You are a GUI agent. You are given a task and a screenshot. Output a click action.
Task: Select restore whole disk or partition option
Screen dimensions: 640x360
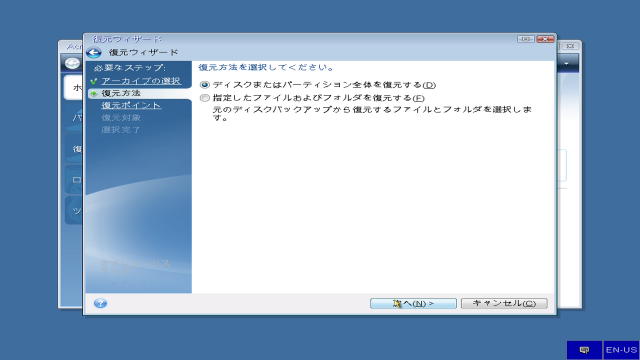pyautogui.click(x=204, y=85)
